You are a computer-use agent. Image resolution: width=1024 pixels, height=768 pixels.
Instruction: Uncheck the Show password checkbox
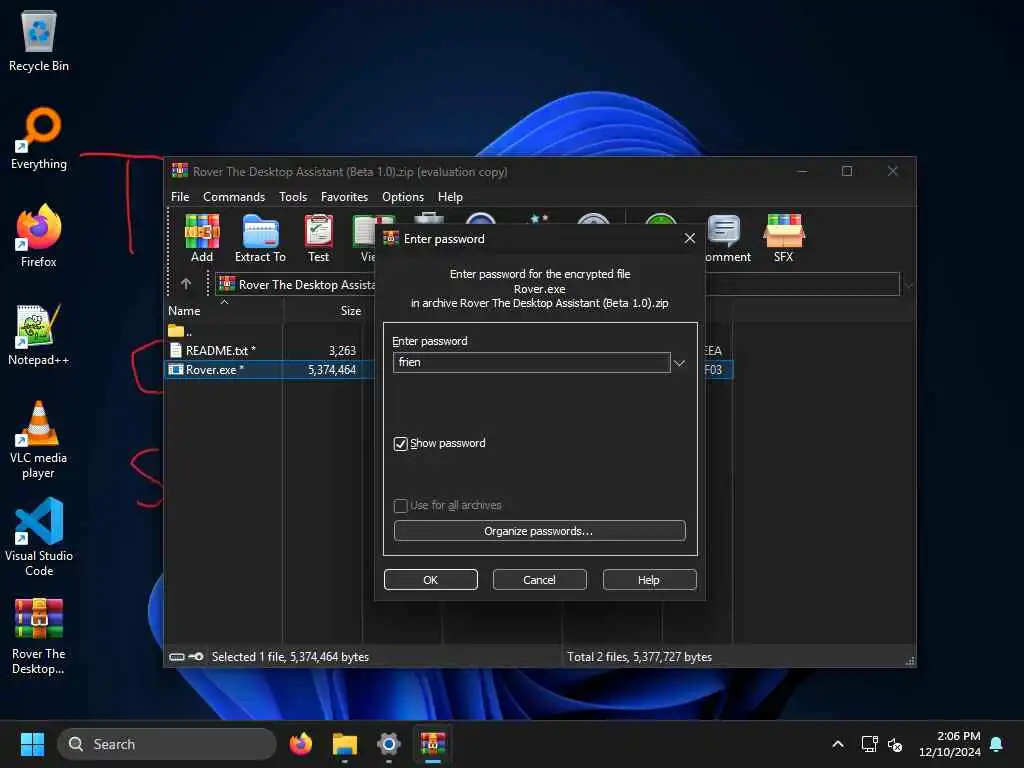pos(400,443)
